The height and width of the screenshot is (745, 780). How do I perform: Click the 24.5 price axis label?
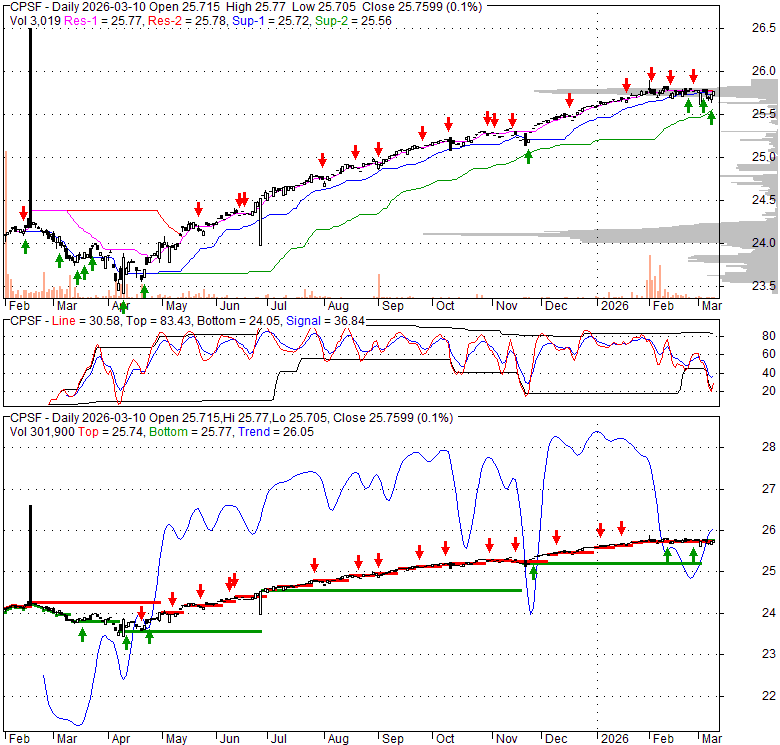coord(764,200)
